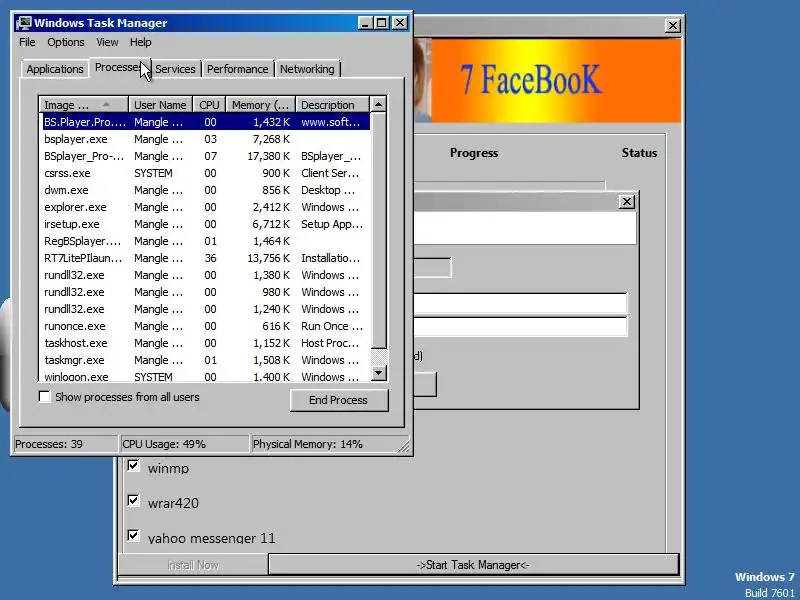The width and height of the screenshot is (800, 600).
Task: Select the RegBSplayer process row
Action: 205,241
